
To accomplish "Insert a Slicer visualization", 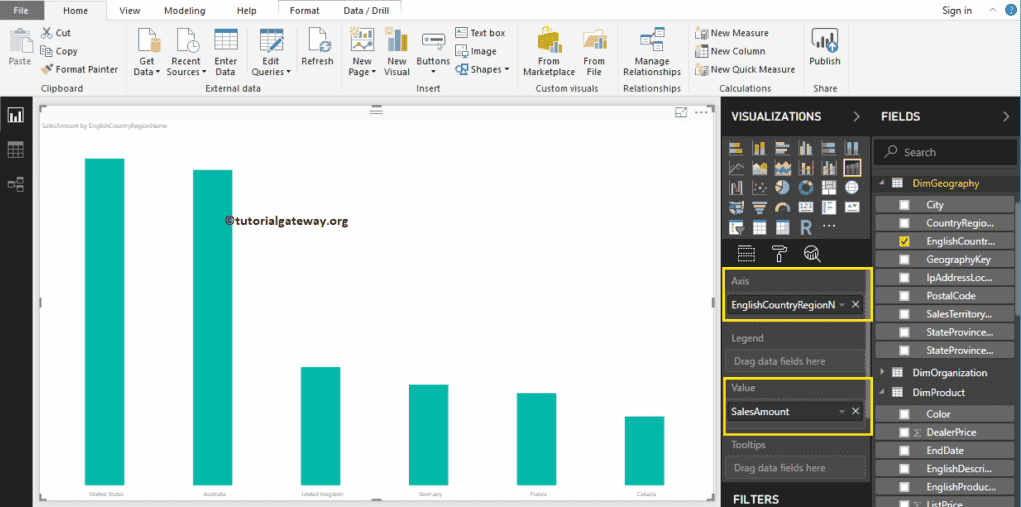I will tap(736, 228).
